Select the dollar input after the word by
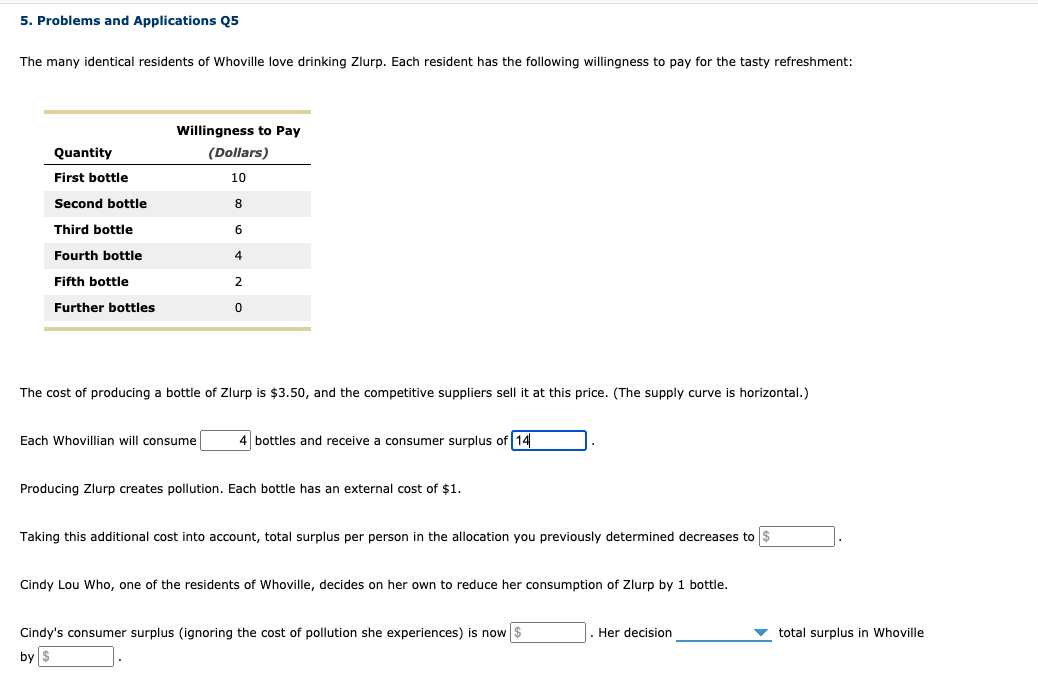The width and height of the screenshot is (1038, 688). pos(76,655)
